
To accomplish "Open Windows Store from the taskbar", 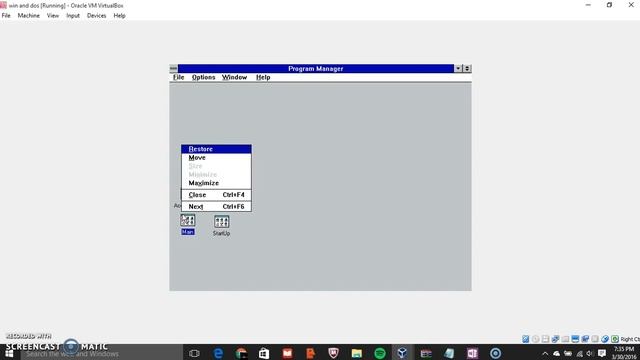I will [x=264, y=353].
